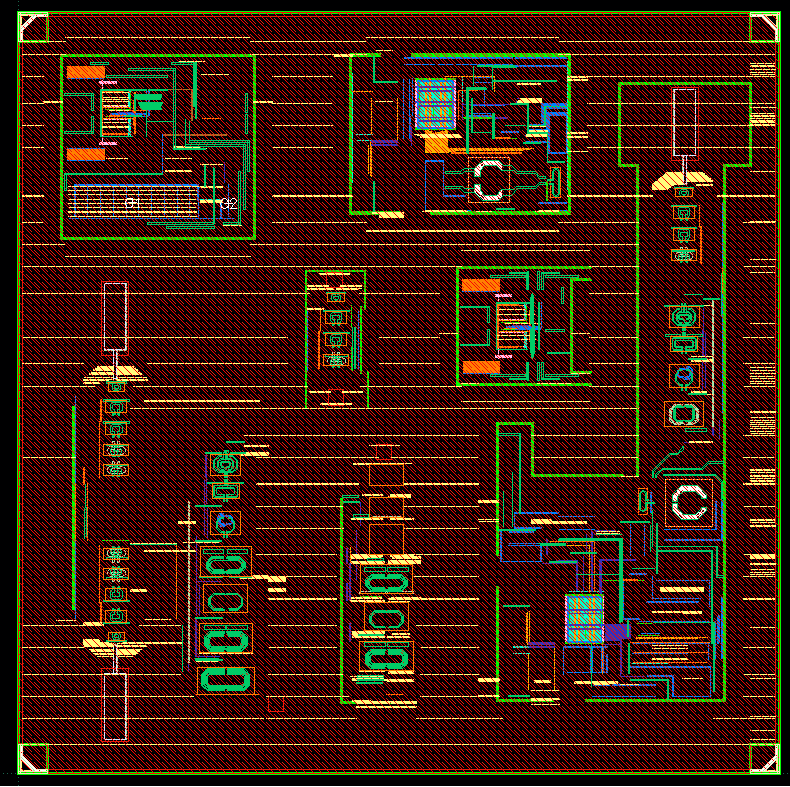Click the G2 label in the layout

click(229, 204)
